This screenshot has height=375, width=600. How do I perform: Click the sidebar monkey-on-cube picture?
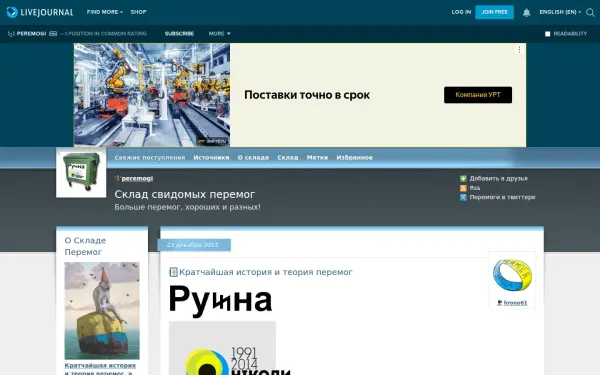coord(102,310)
